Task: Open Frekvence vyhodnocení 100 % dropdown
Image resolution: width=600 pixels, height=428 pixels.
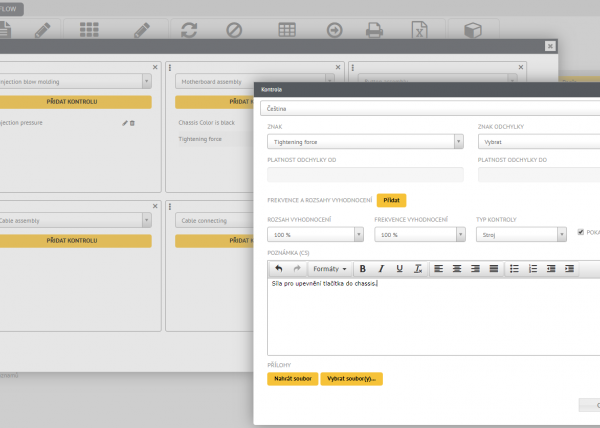Action: point(461,234)
